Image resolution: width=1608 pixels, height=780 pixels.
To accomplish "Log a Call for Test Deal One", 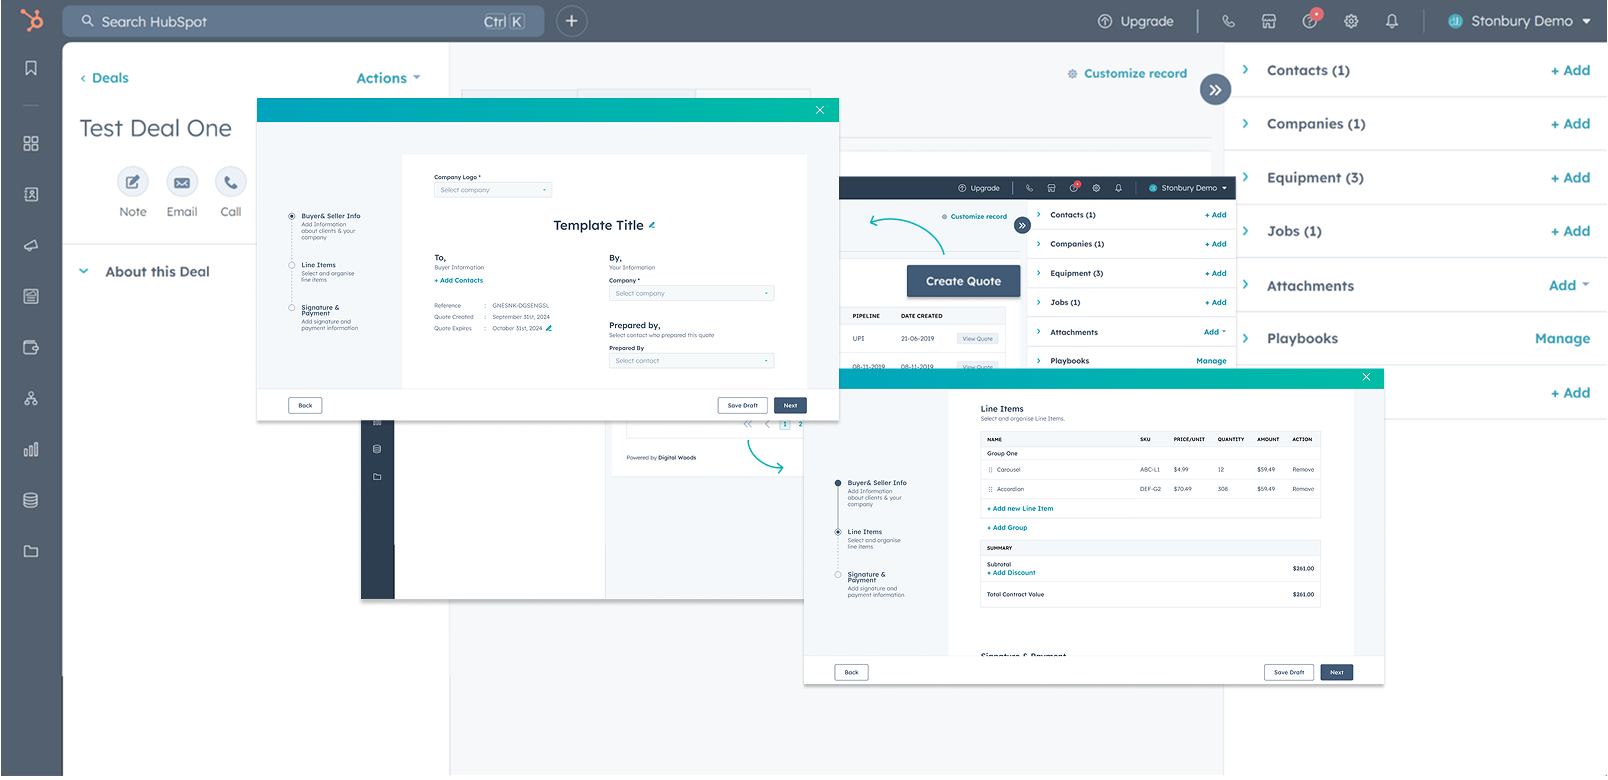I will [x=231, y=182].
